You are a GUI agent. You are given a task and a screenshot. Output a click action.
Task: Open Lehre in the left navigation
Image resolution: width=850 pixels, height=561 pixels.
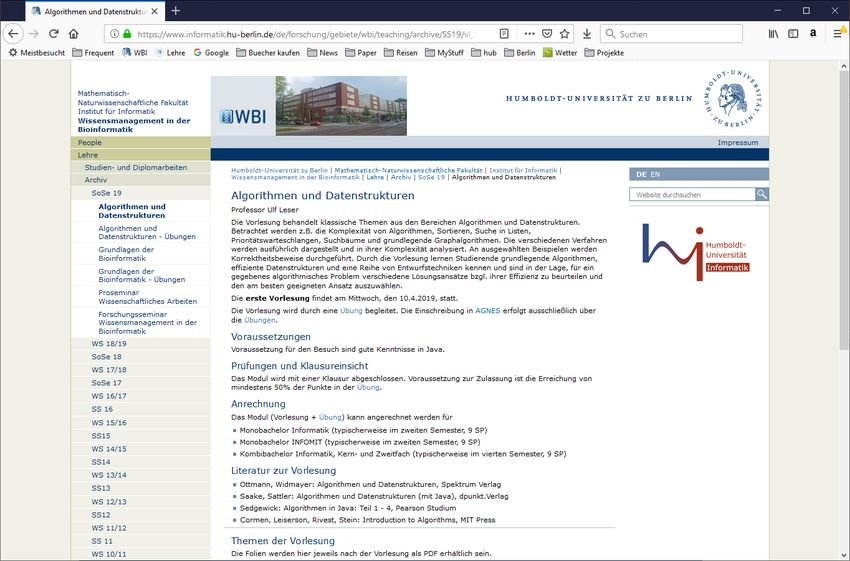click(x=140, y=155)
